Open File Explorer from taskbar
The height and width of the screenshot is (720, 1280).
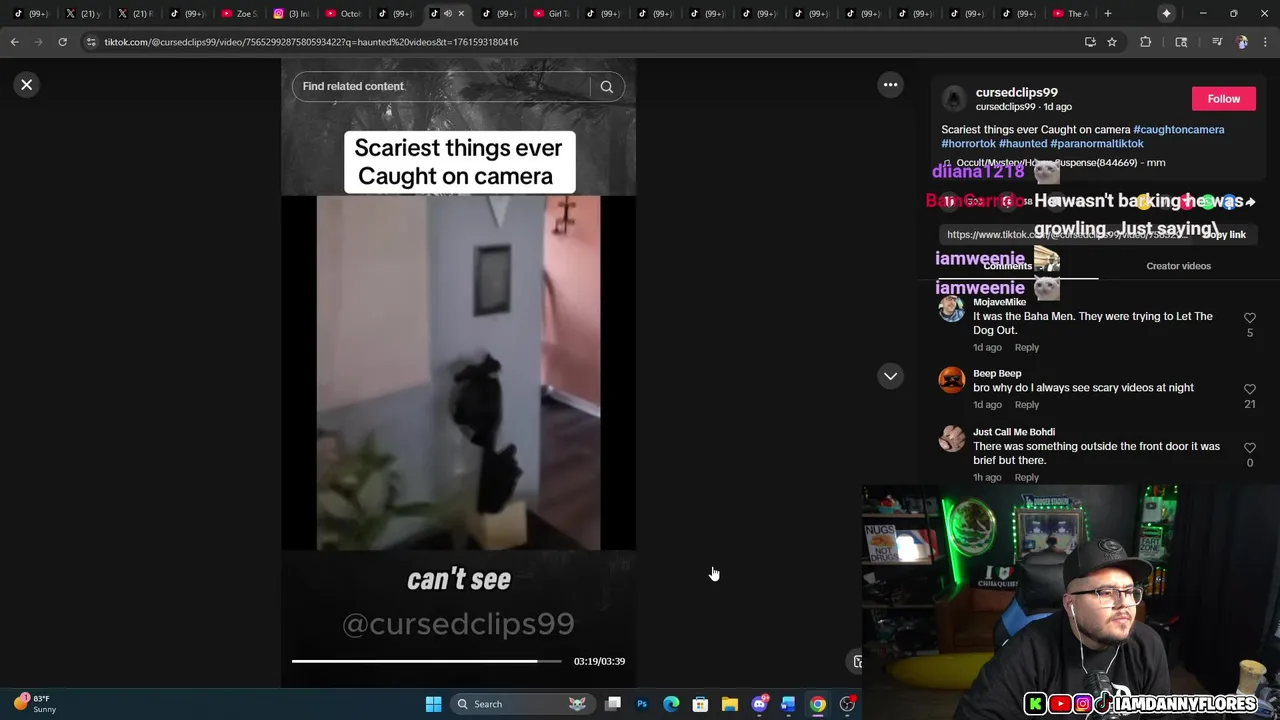tap(730, 704)
